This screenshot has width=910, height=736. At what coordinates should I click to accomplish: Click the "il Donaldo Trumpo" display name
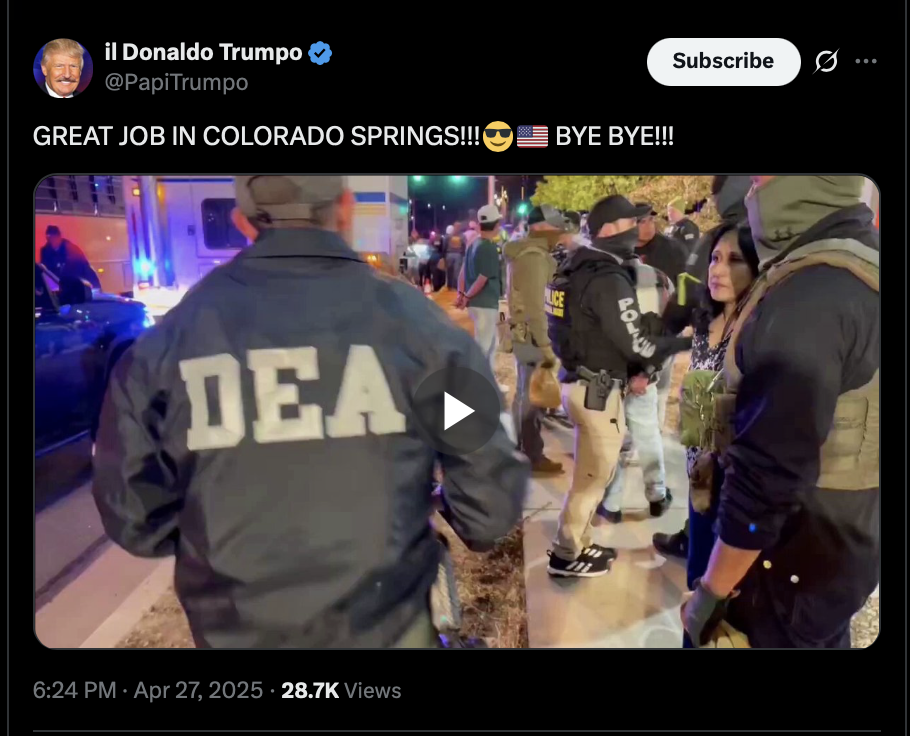click(204, 52)
